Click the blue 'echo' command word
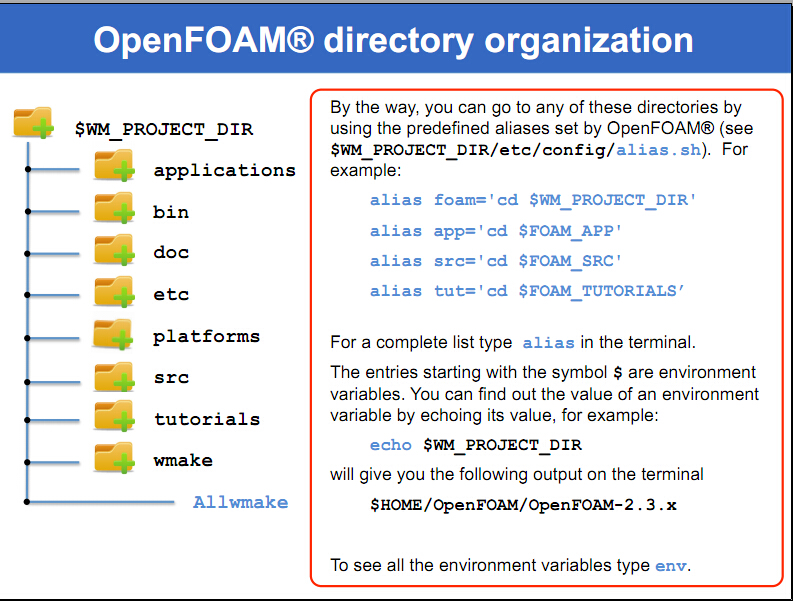Image resolution: width=793 pixels, height=601 pixels. [390, 445]
